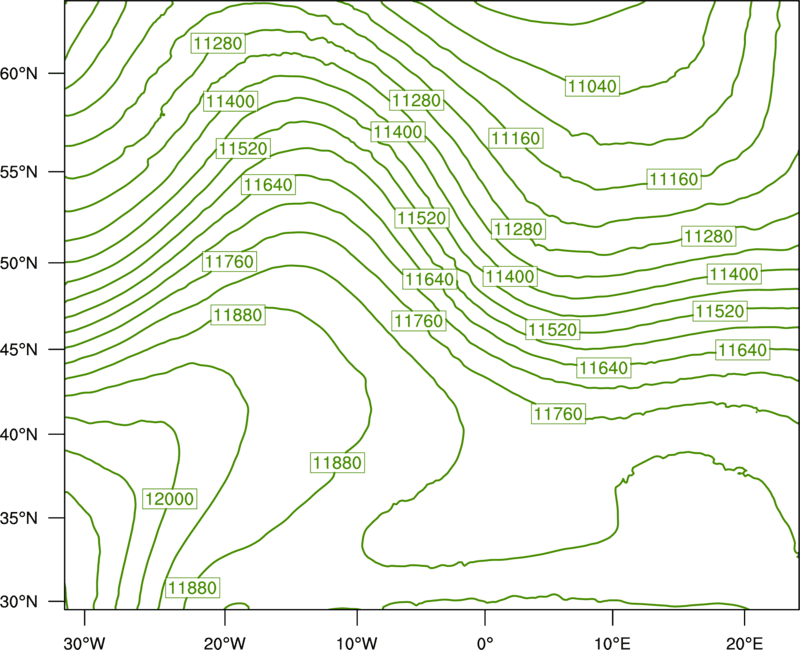Pick the 45°N latitude axis label
Viewport: 800px width, 650px height.
point(18,349)
